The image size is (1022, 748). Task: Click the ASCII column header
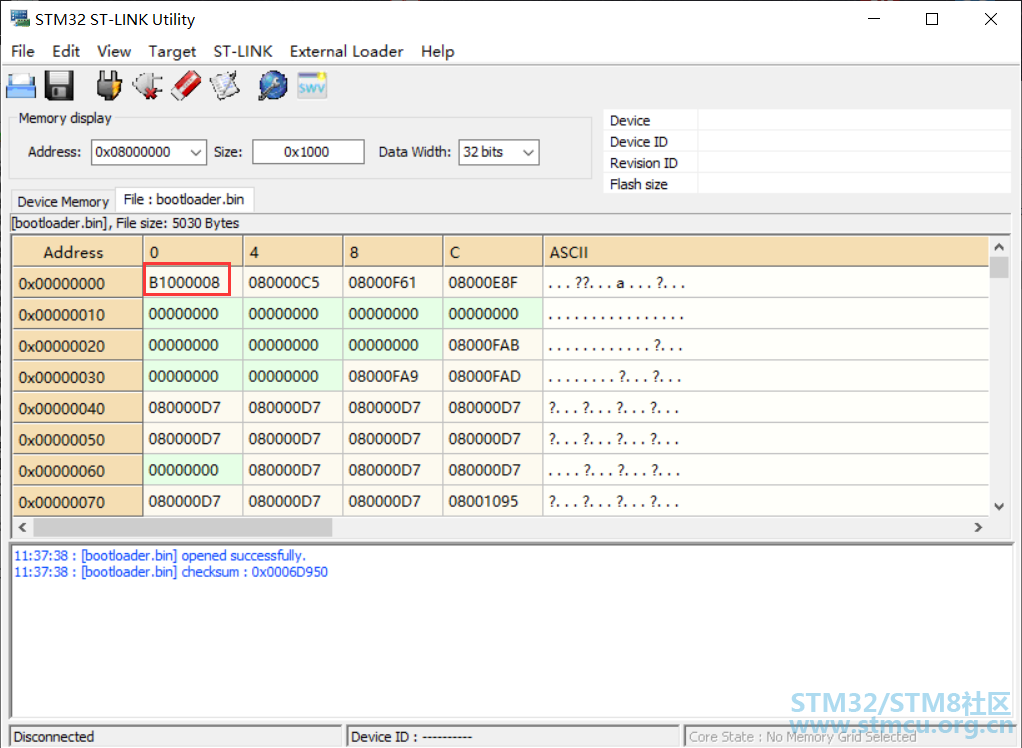click(766, 252)
